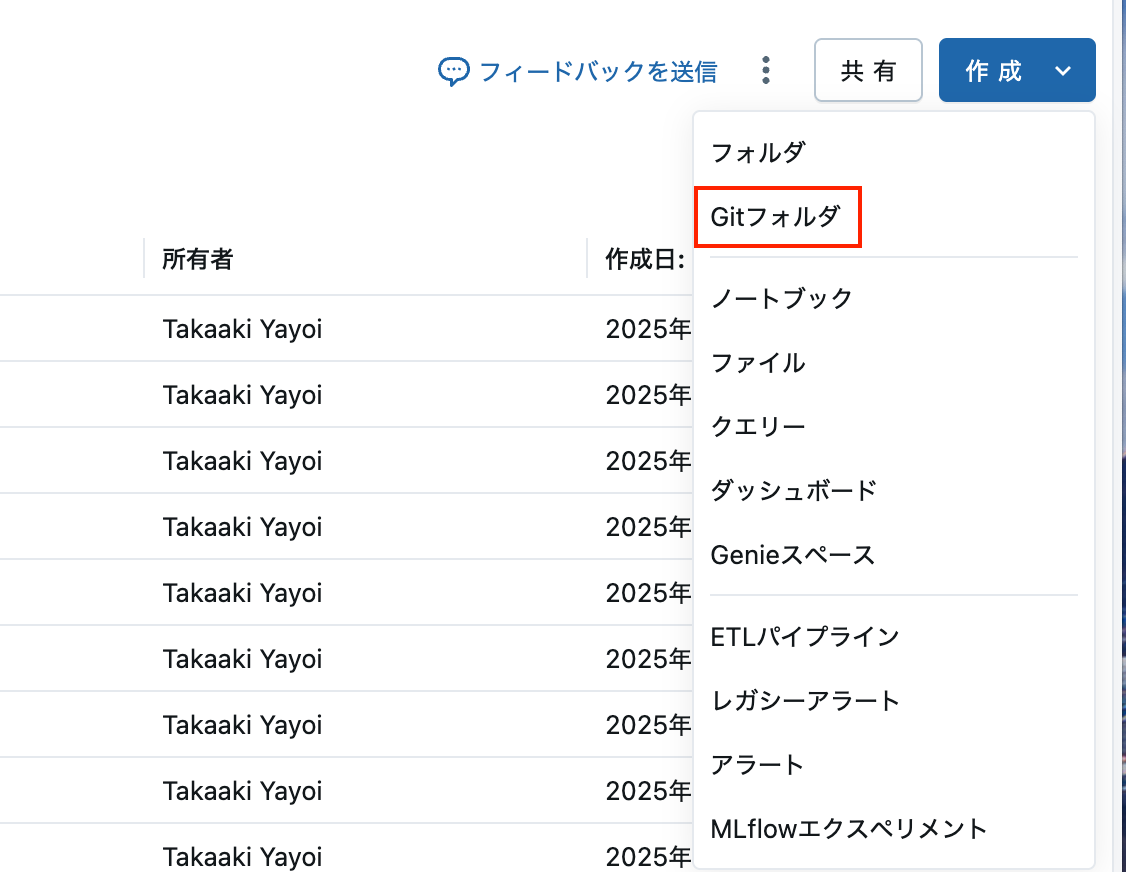Screen dimensions: 1126x872
Task: Click the chevron on the 作成 button
Action: [1062, 70]
